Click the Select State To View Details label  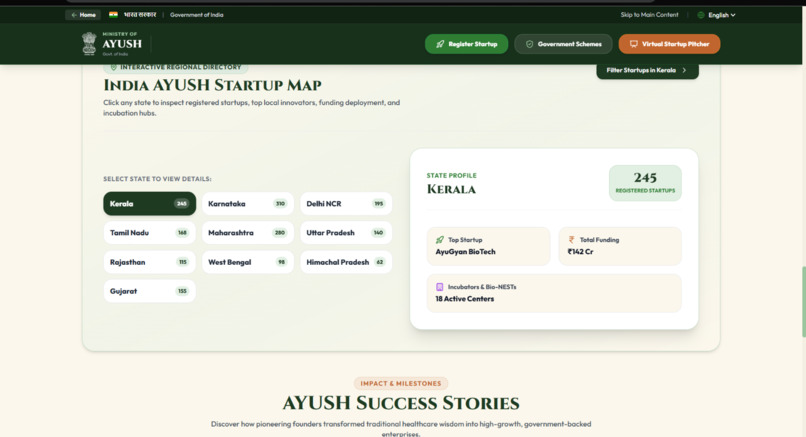pos(157,179)
